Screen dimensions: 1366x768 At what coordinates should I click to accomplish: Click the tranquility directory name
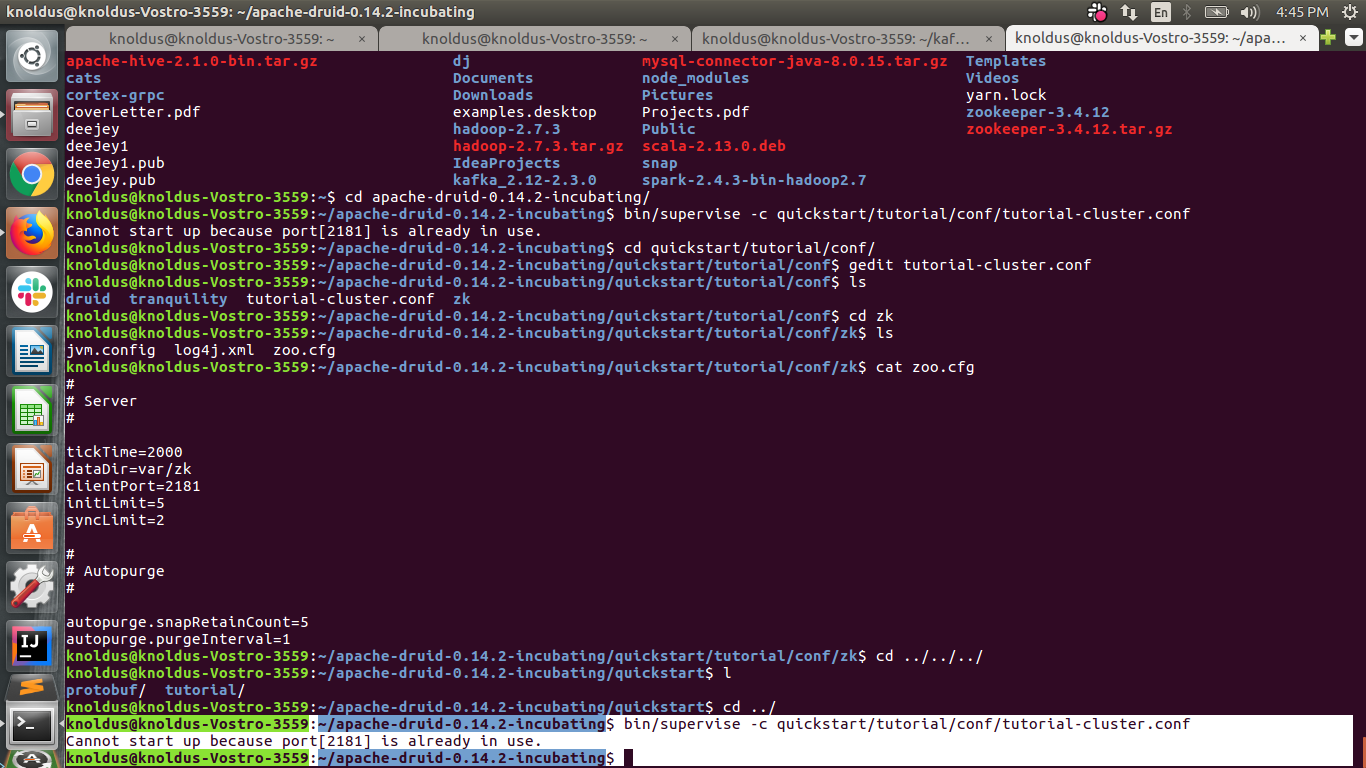[178, 299]
